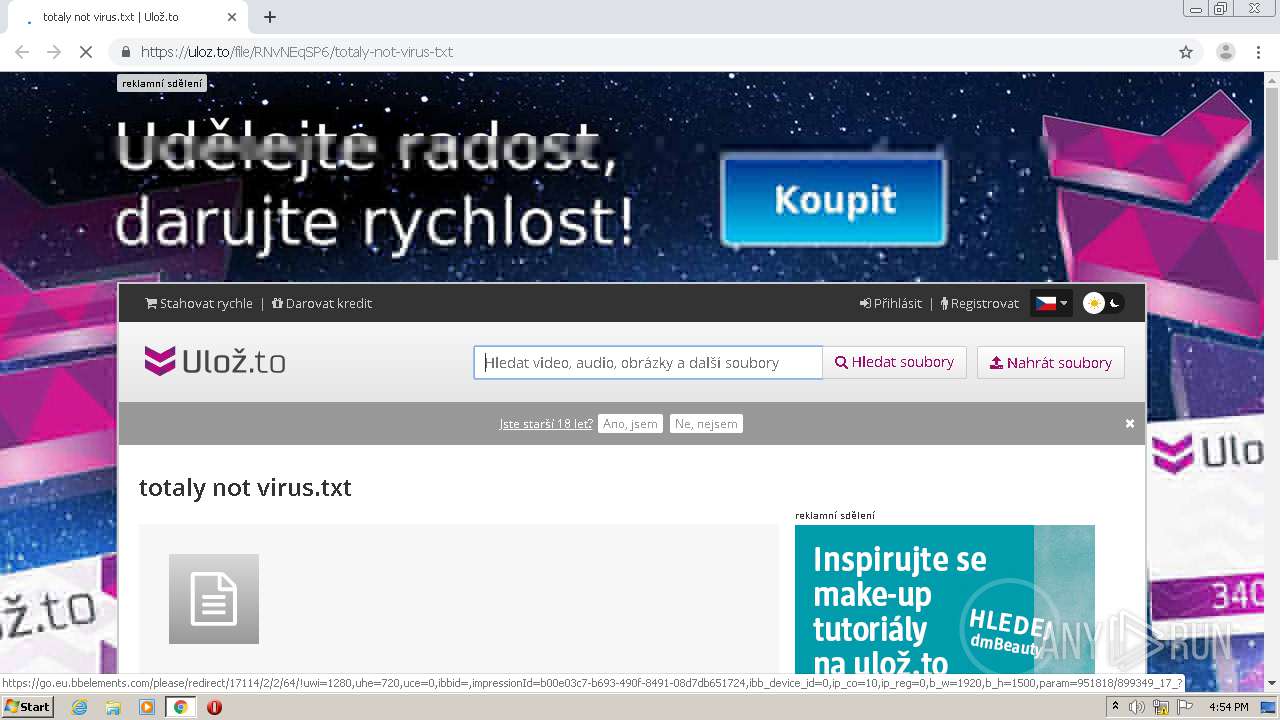Click the browser forward arrow
Viewport: 1280px width, 720px height.
click(x=54, y=52)
